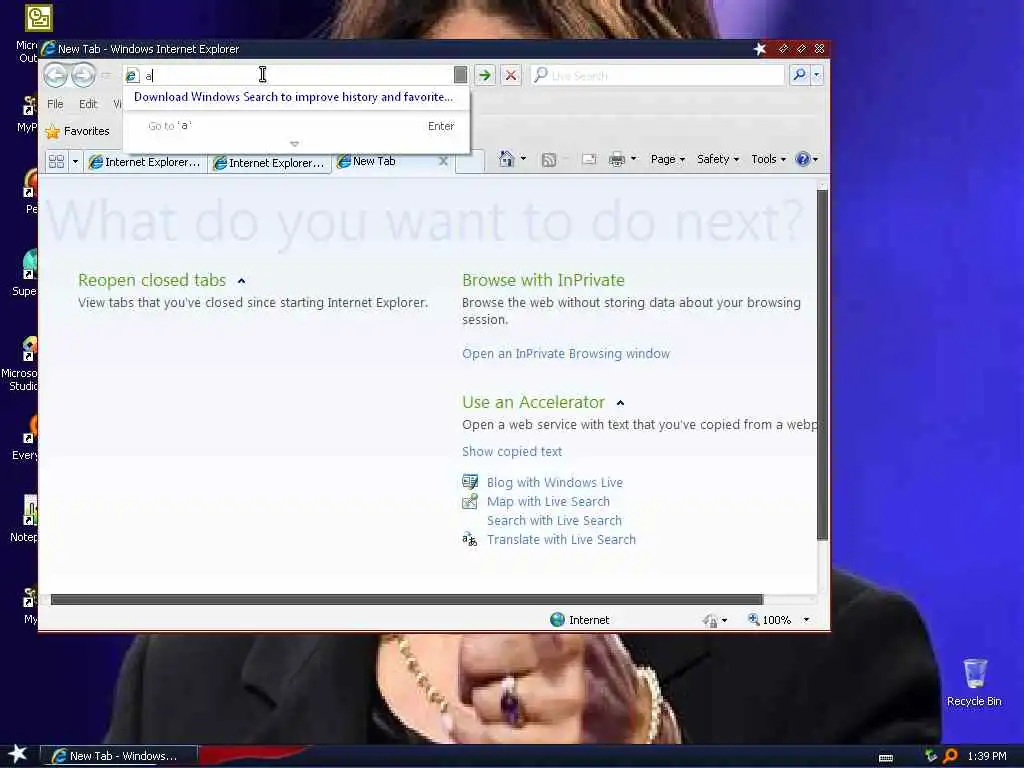This screenshot has width=1024, height=768.
Task: Collapse the Reopen closed tabs section
Action: 241,281
